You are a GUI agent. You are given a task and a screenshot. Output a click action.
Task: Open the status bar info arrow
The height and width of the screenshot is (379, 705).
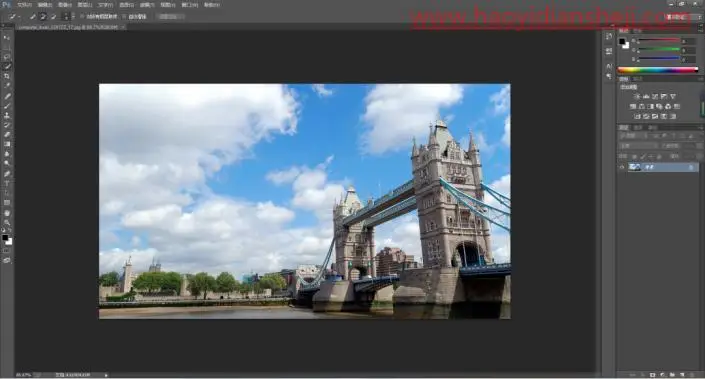tap(106, 375)
